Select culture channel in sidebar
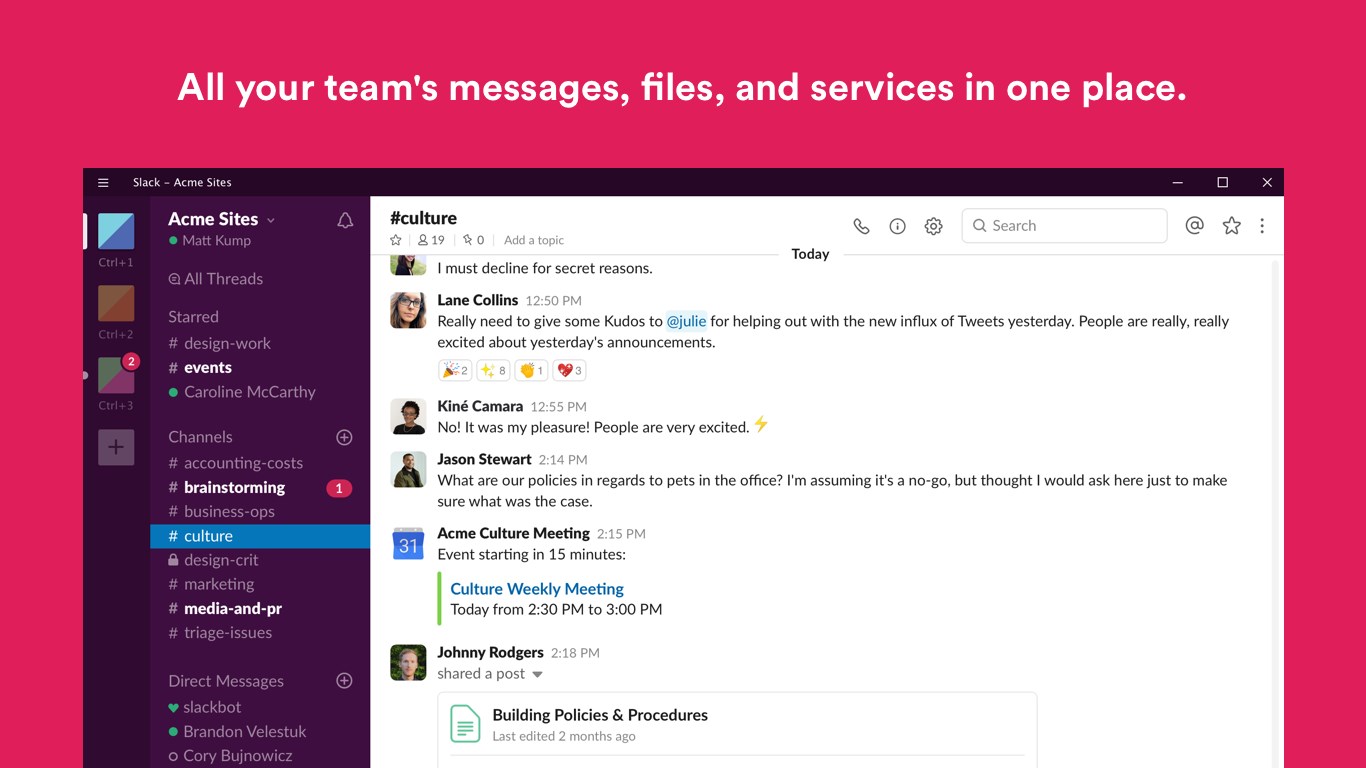The height and width of the screenshot is (768, 1366). tap(260, 536)
